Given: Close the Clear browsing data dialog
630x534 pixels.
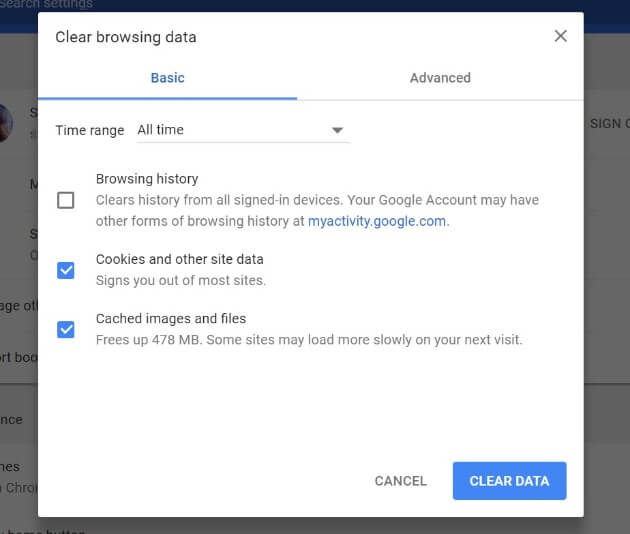Looking at the screenshot, I should tap(560, 36).
